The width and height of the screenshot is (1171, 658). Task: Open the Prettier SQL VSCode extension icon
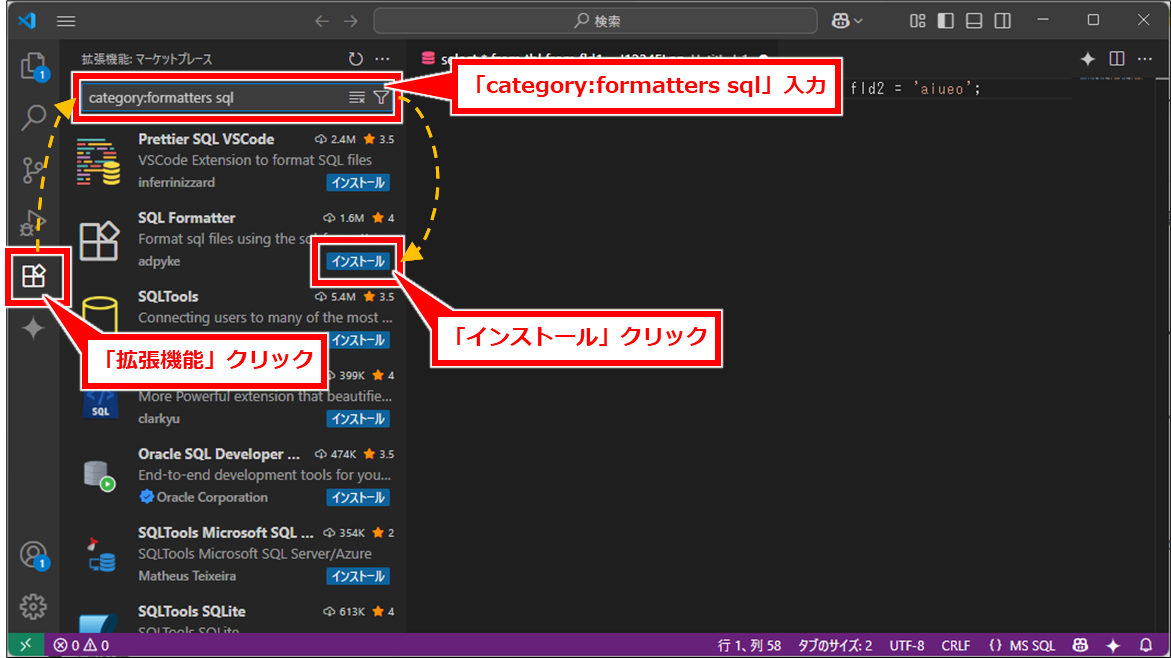click(x=99, y=161)
